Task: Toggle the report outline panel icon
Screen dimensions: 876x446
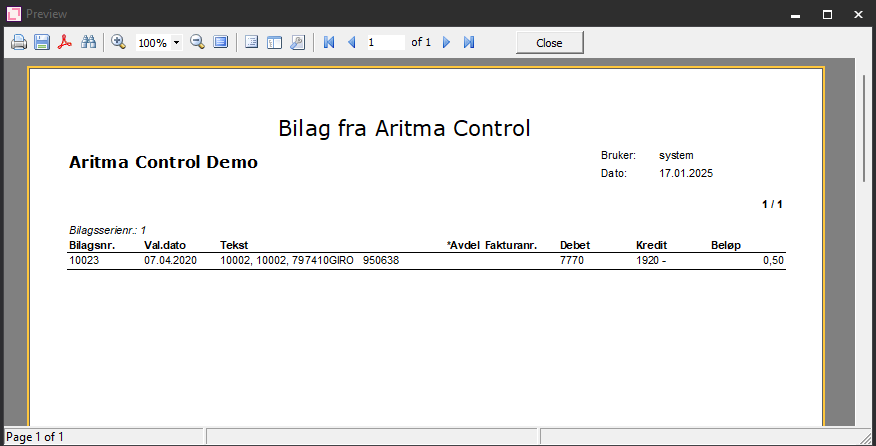Action: coord(251,43)
